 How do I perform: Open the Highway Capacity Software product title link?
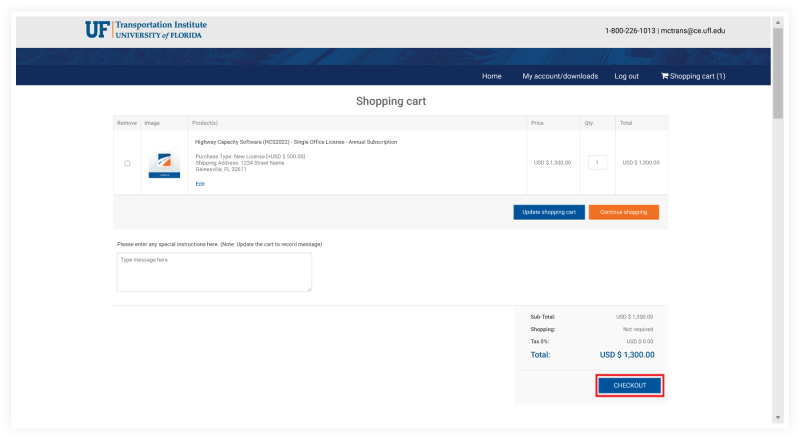pyautogui.click(x=295, y=142)
